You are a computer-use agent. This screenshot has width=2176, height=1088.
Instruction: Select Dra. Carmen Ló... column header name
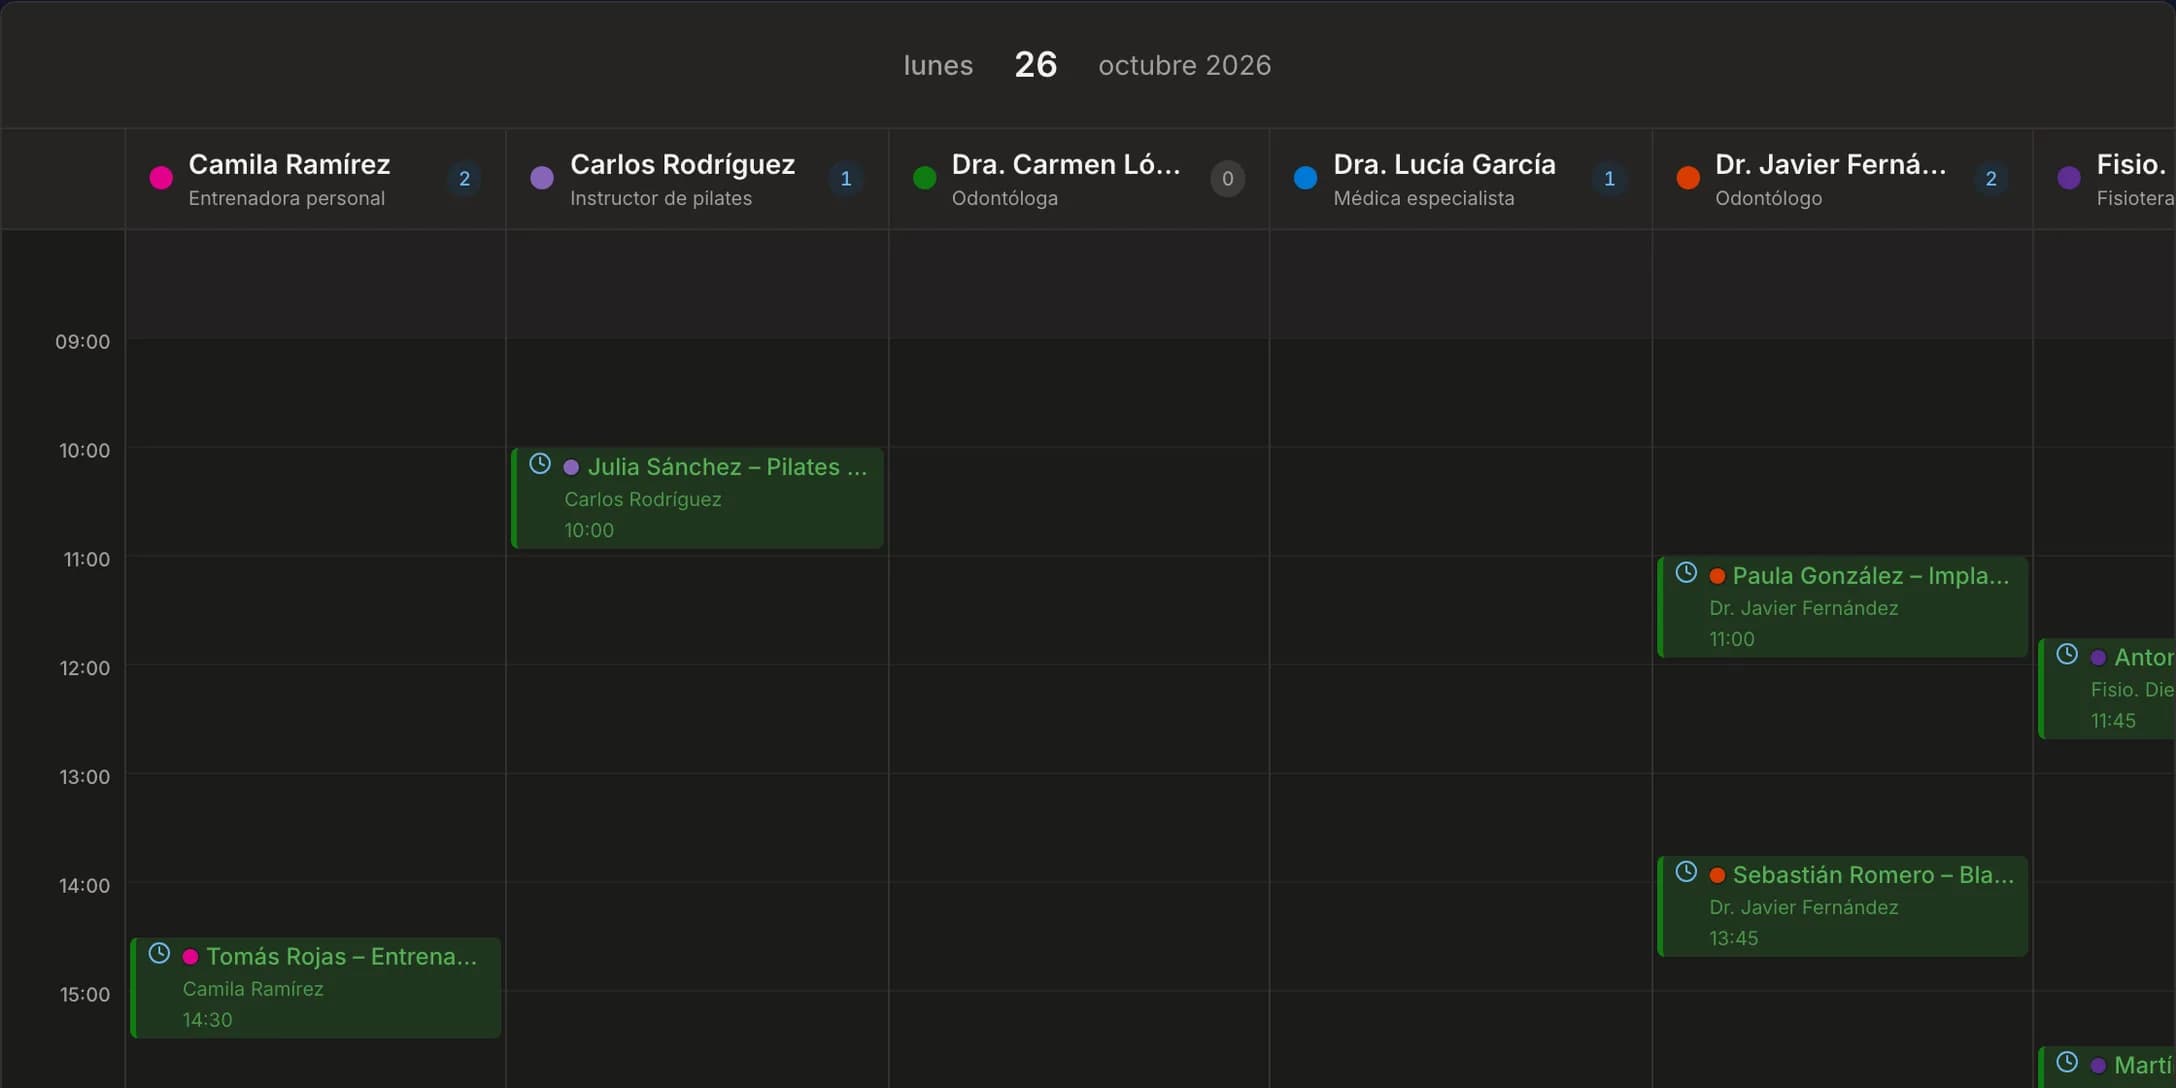(x=1066, y=164)
